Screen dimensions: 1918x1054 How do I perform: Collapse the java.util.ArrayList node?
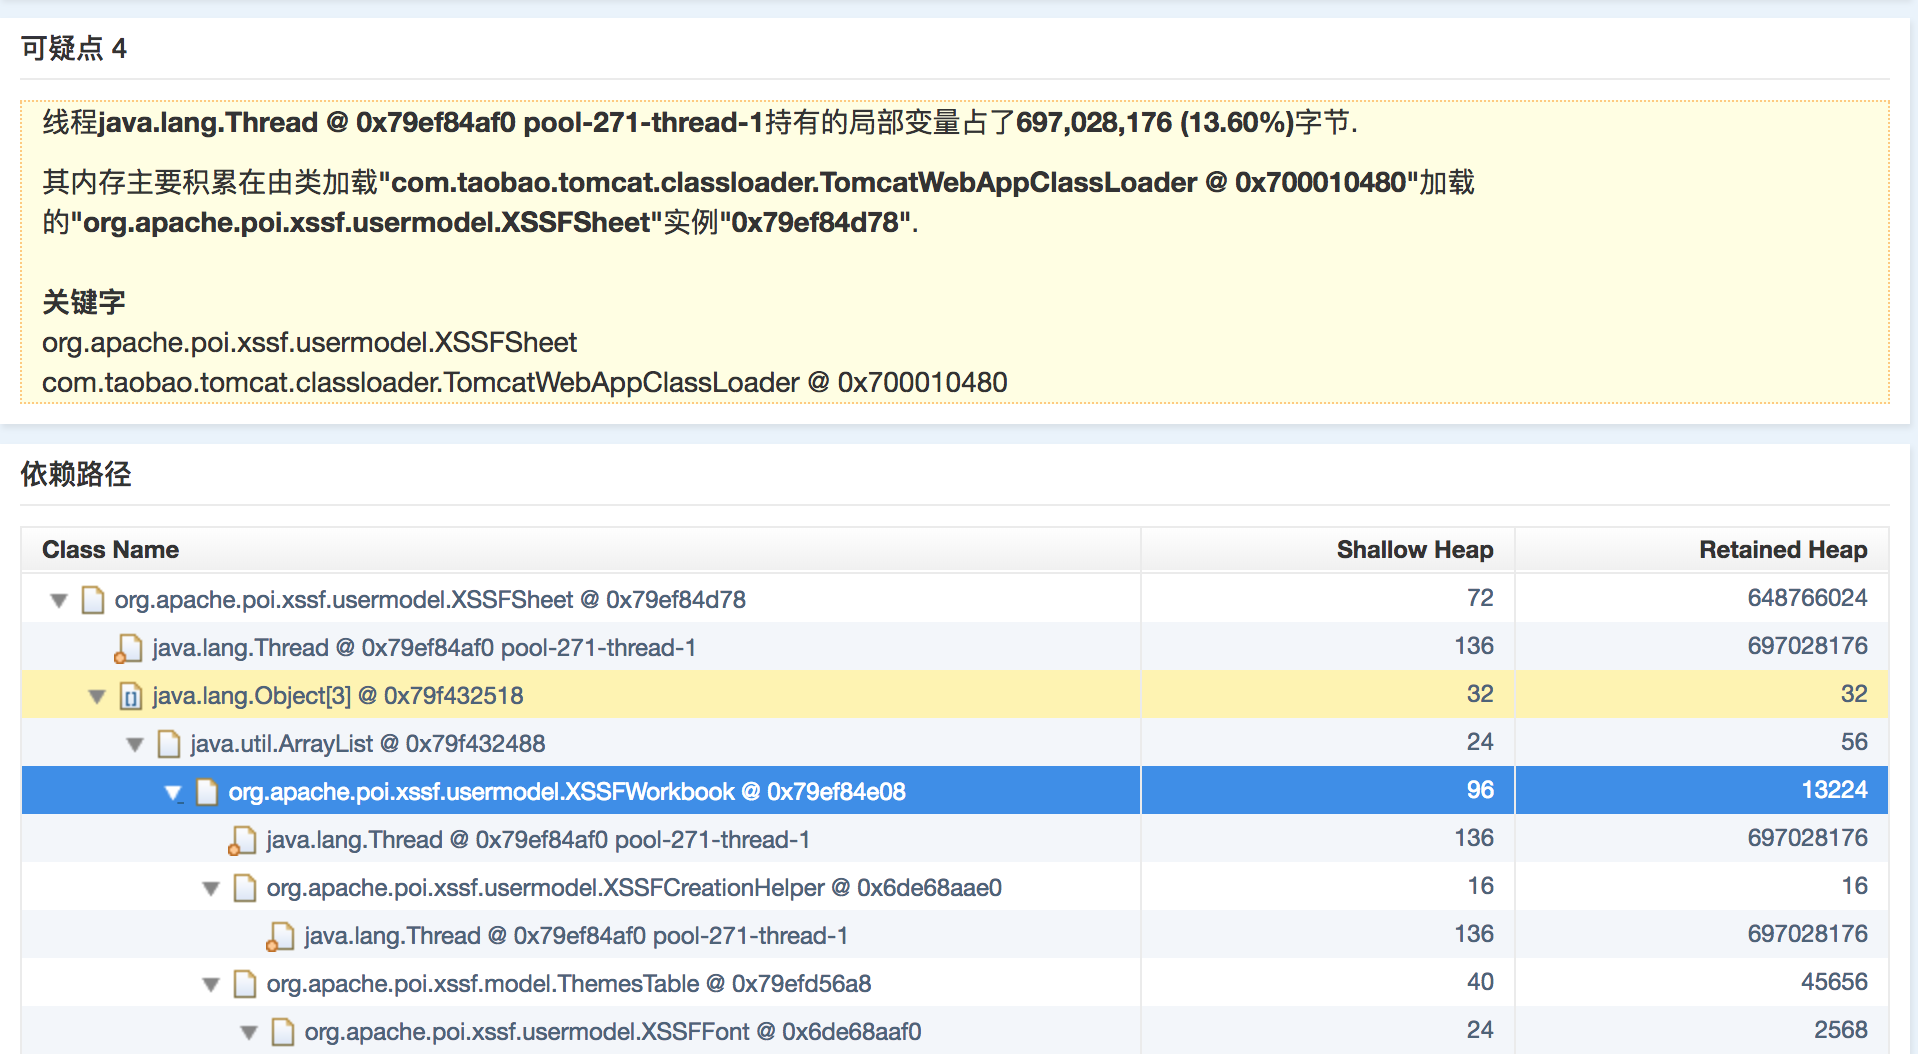click(x=135, y=744)
